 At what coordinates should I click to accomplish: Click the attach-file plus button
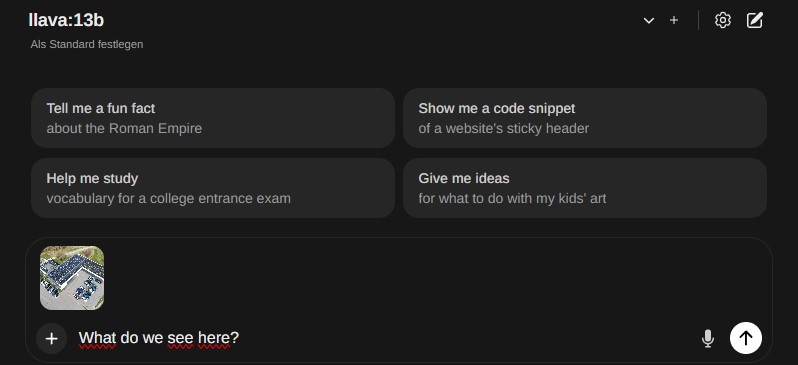51,339
